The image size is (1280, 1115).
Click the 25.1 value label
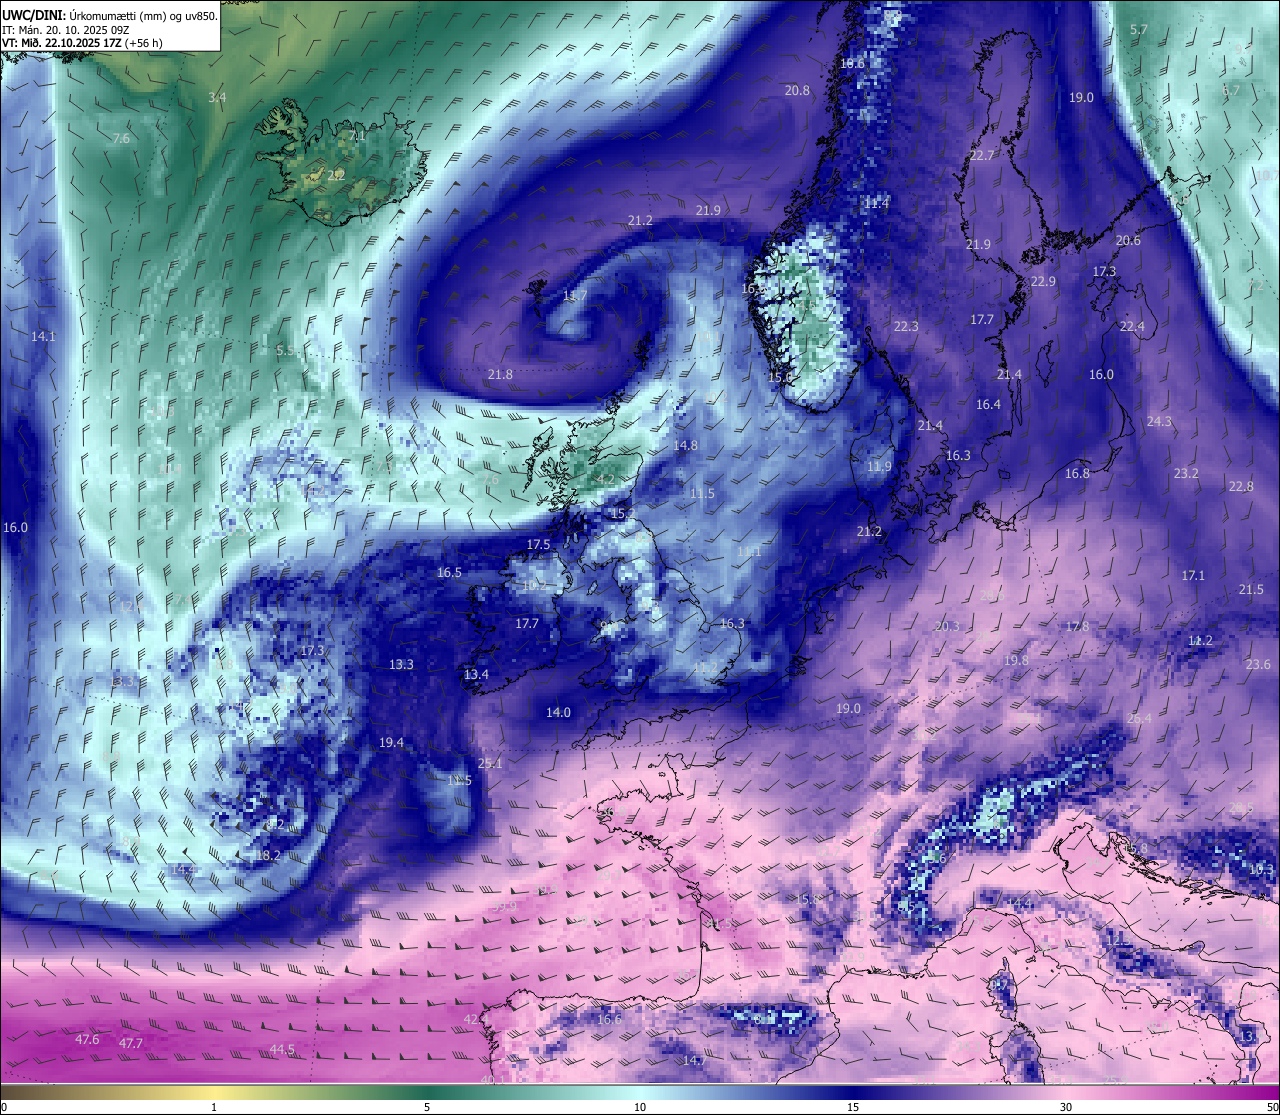tap(490, 764)
